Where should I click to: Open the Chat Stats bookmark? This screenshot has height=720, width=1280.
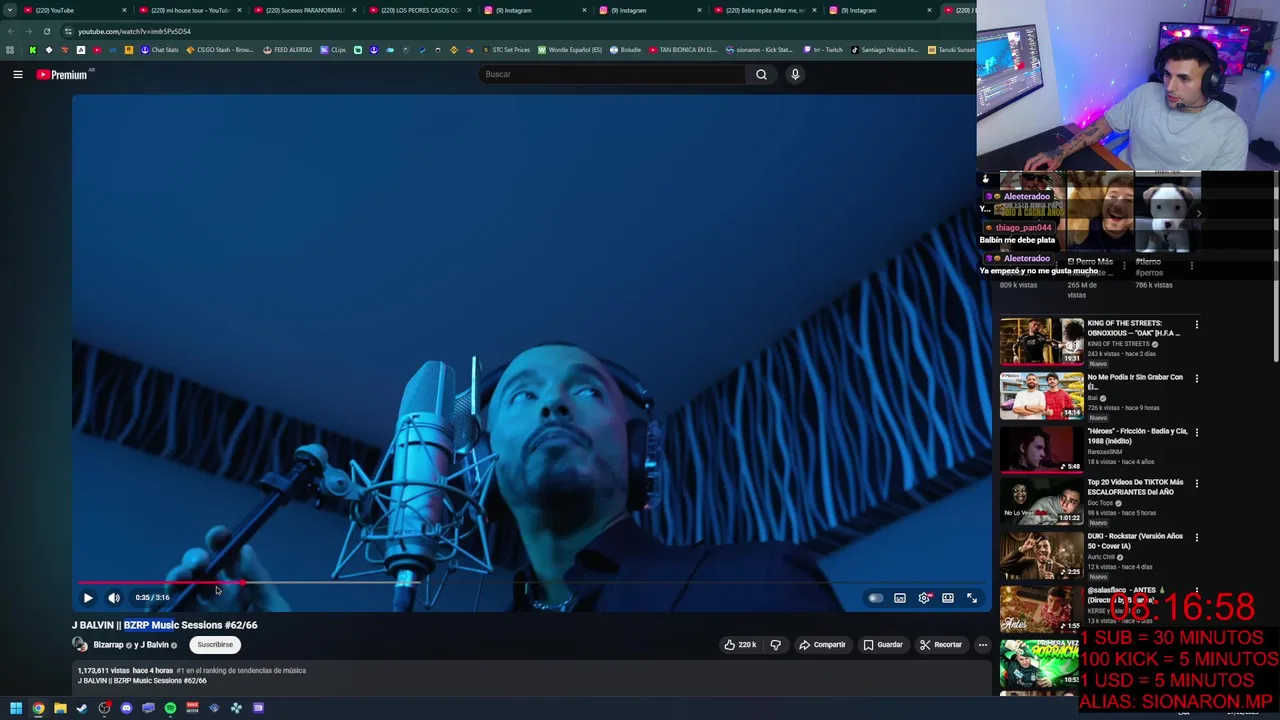pos(159,50)
